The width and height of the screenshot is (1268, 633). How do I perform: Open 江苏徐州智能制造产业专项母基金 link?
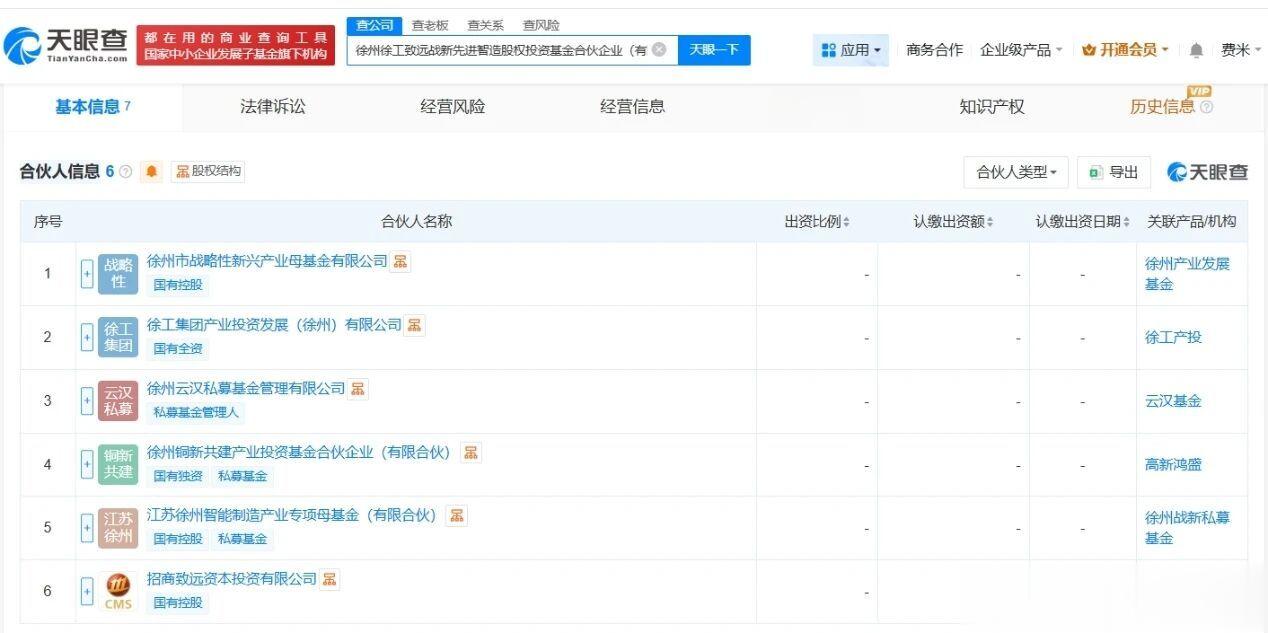pos(292,515)
